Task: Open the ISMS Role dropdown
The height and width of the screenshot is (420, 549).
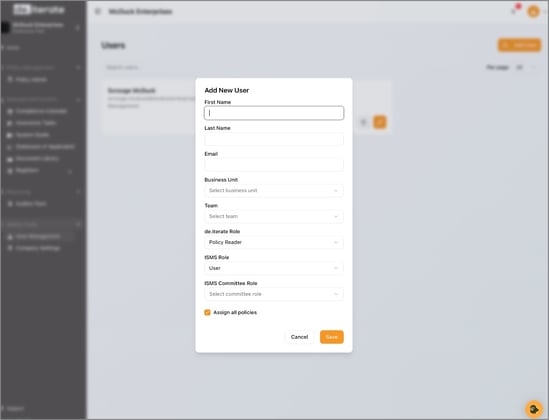Action: pos(274,268)
